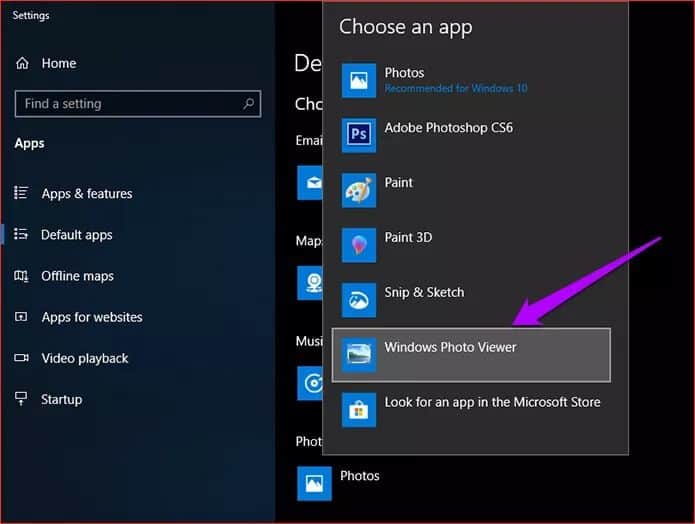Click the Video playback camera icon
The width and height of the screenshot is (695, 524).
click(21, 357)
